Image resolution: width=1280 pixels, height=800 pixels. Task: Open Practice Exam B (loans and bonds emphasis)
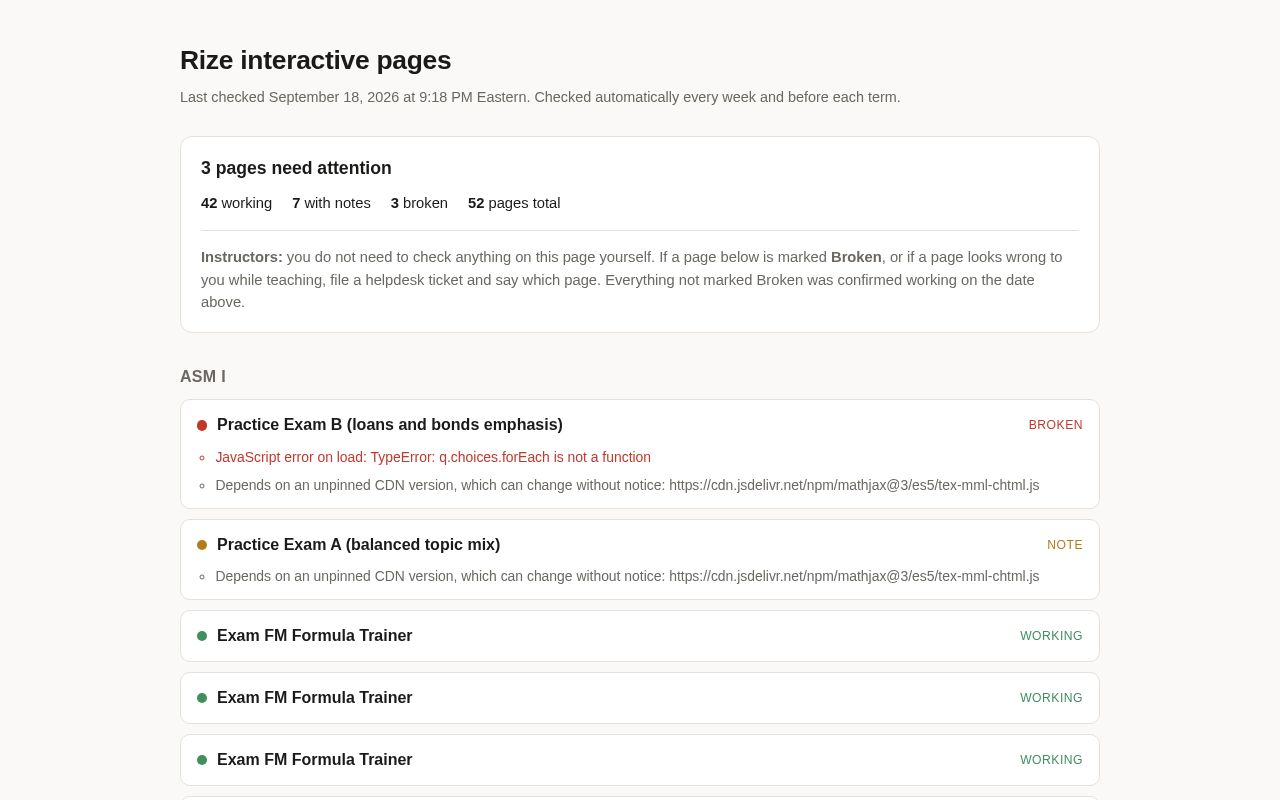(x=390, y=425)
